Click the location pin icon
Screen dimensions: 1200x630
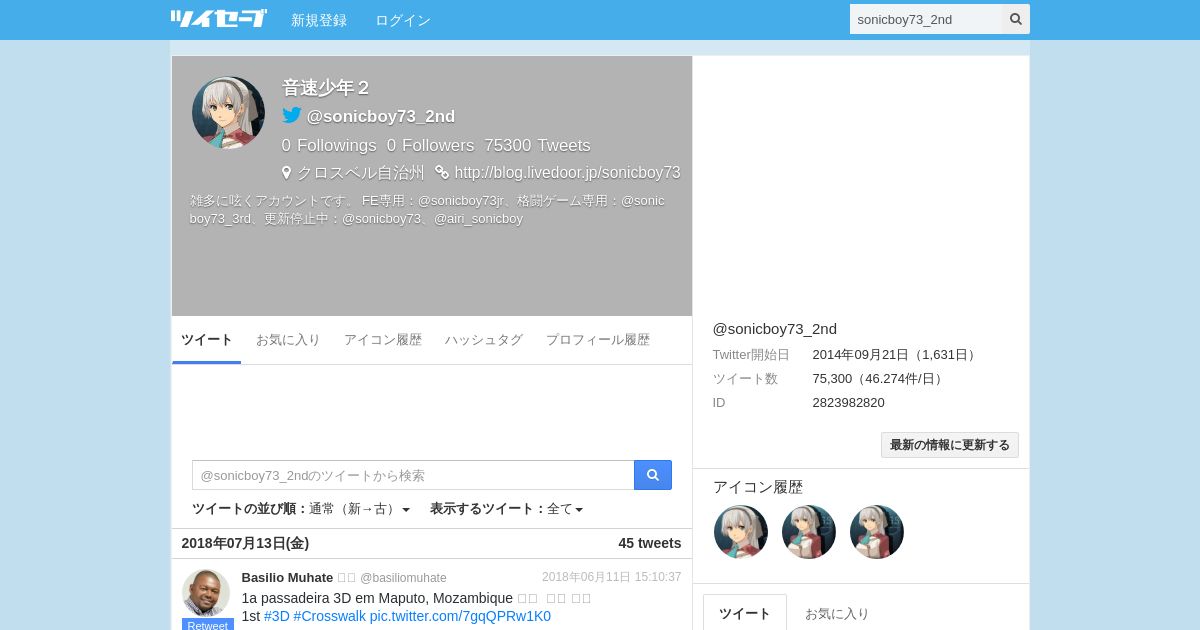pyautogui.click(x=287, y=172)
